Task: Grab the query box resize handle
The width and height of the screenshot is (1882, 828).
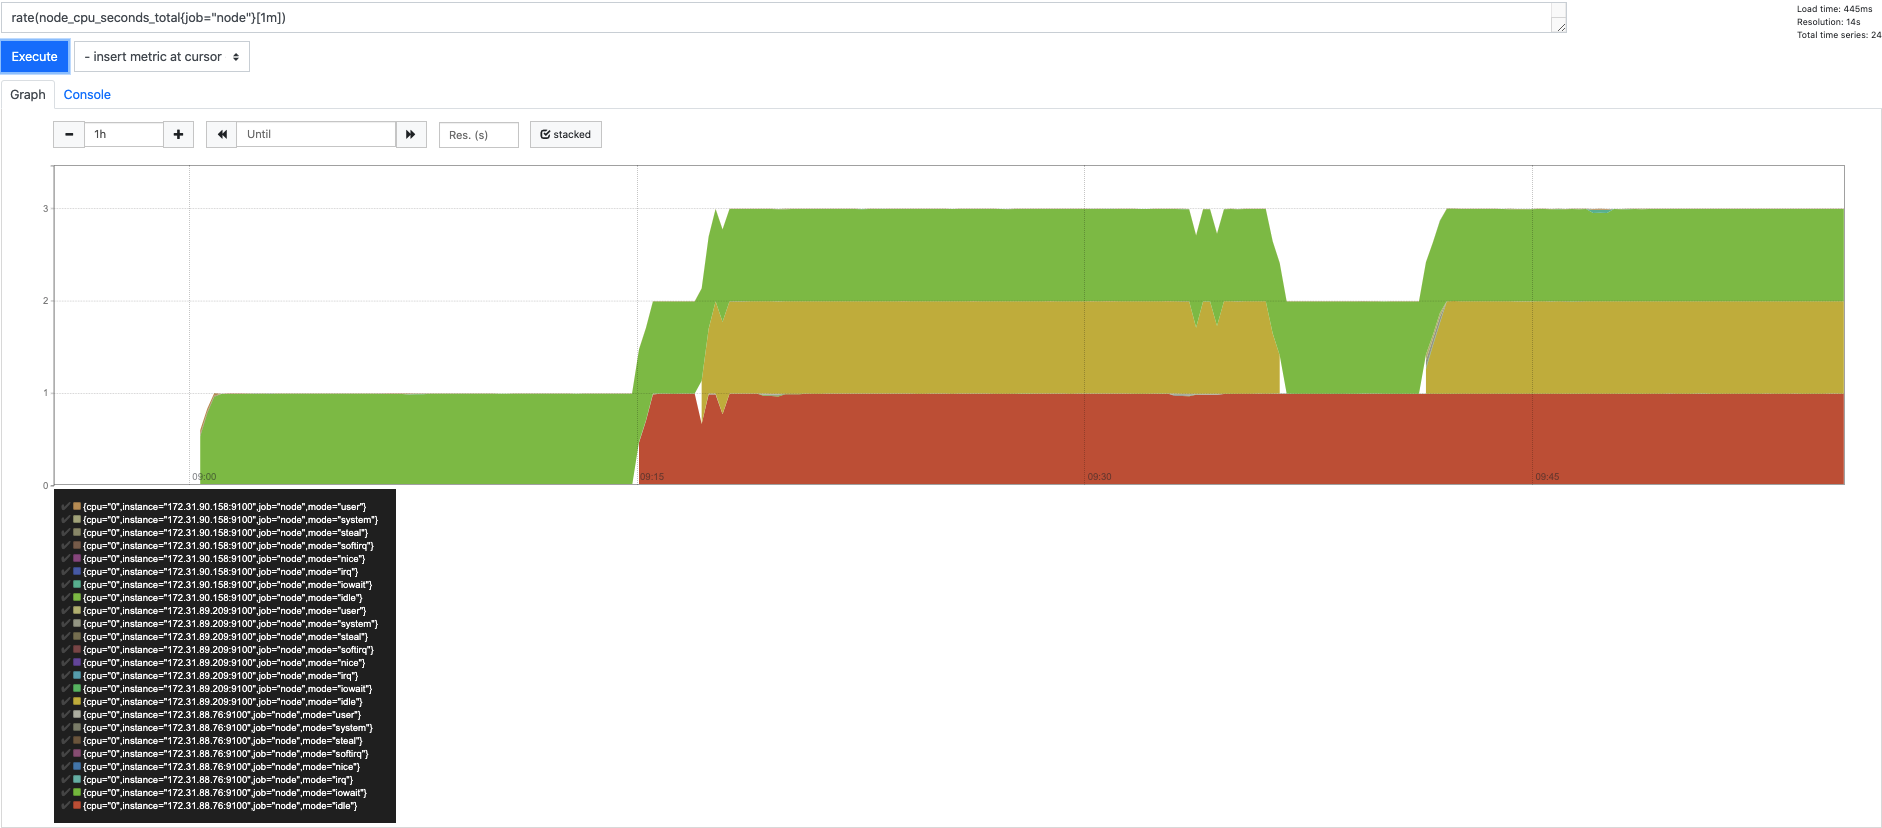Action: click(x=1559, y=26)
